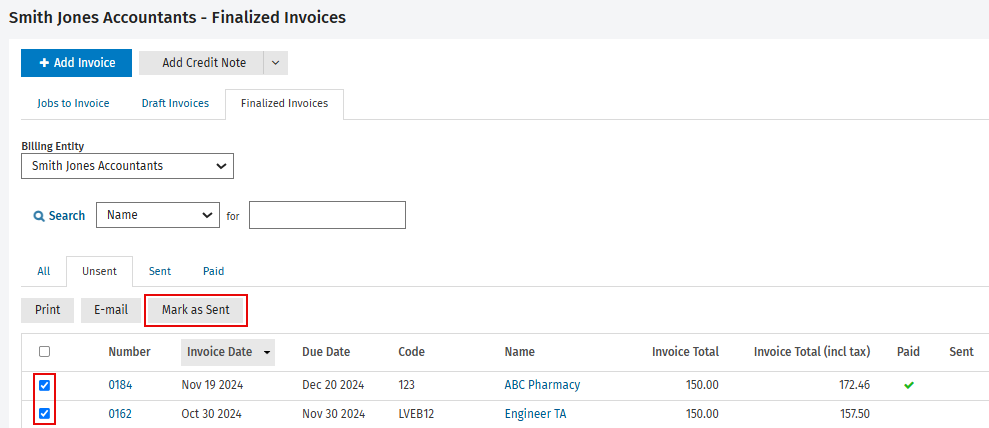Uncheck the checkbox for invoice 0184

pos(45,385)
